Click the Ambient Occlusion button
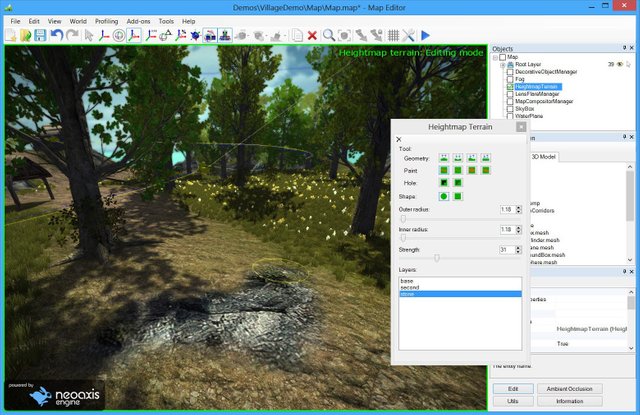 [569, 389]
